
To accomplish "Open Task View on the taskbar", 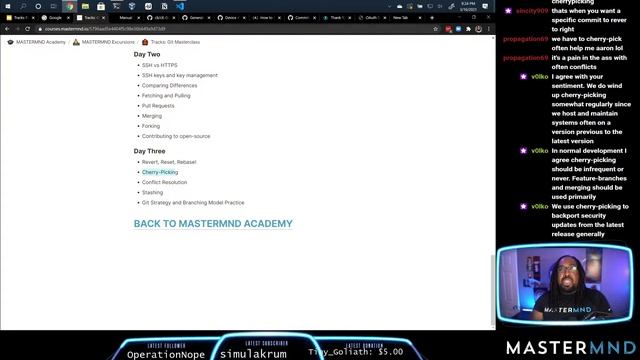I will pos(53,6).
